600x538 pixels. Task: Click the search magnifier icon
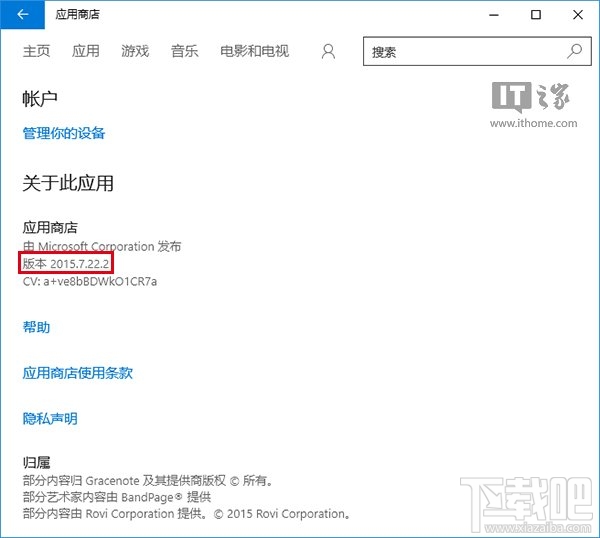point(574,51)
